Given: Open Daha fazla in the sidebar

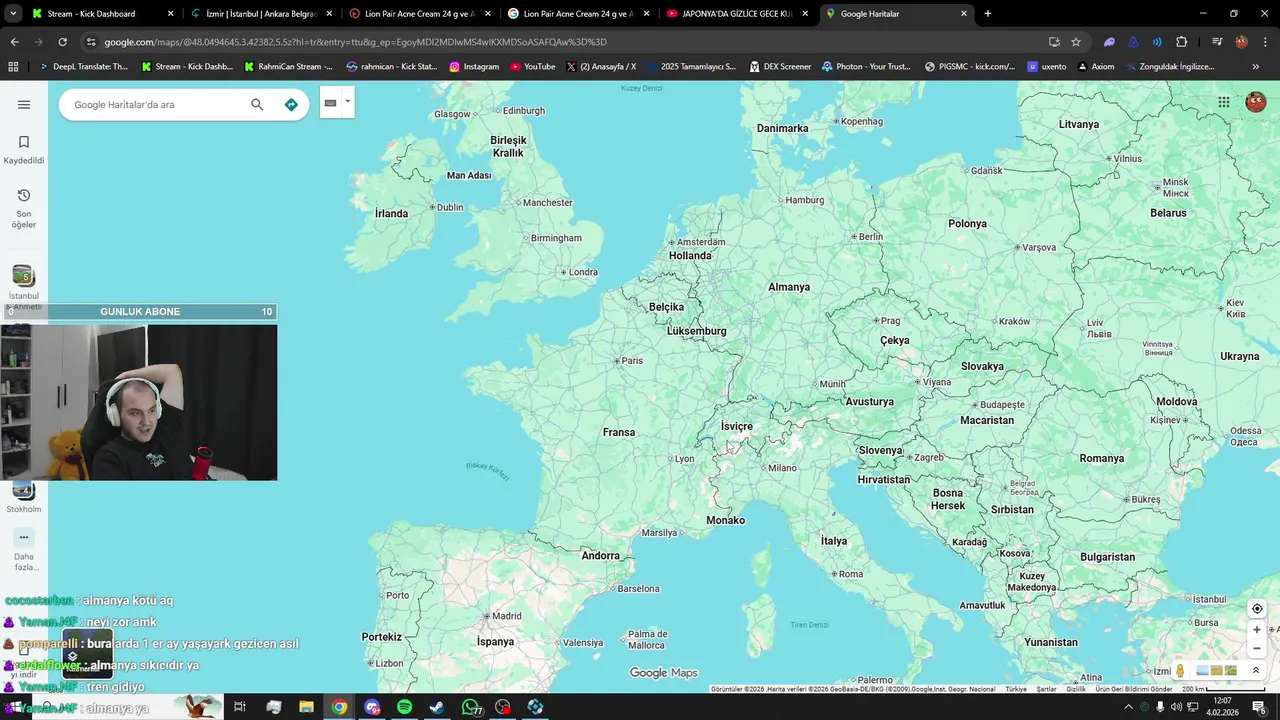Looking at the screenshot, I should (x=24, y=549).
